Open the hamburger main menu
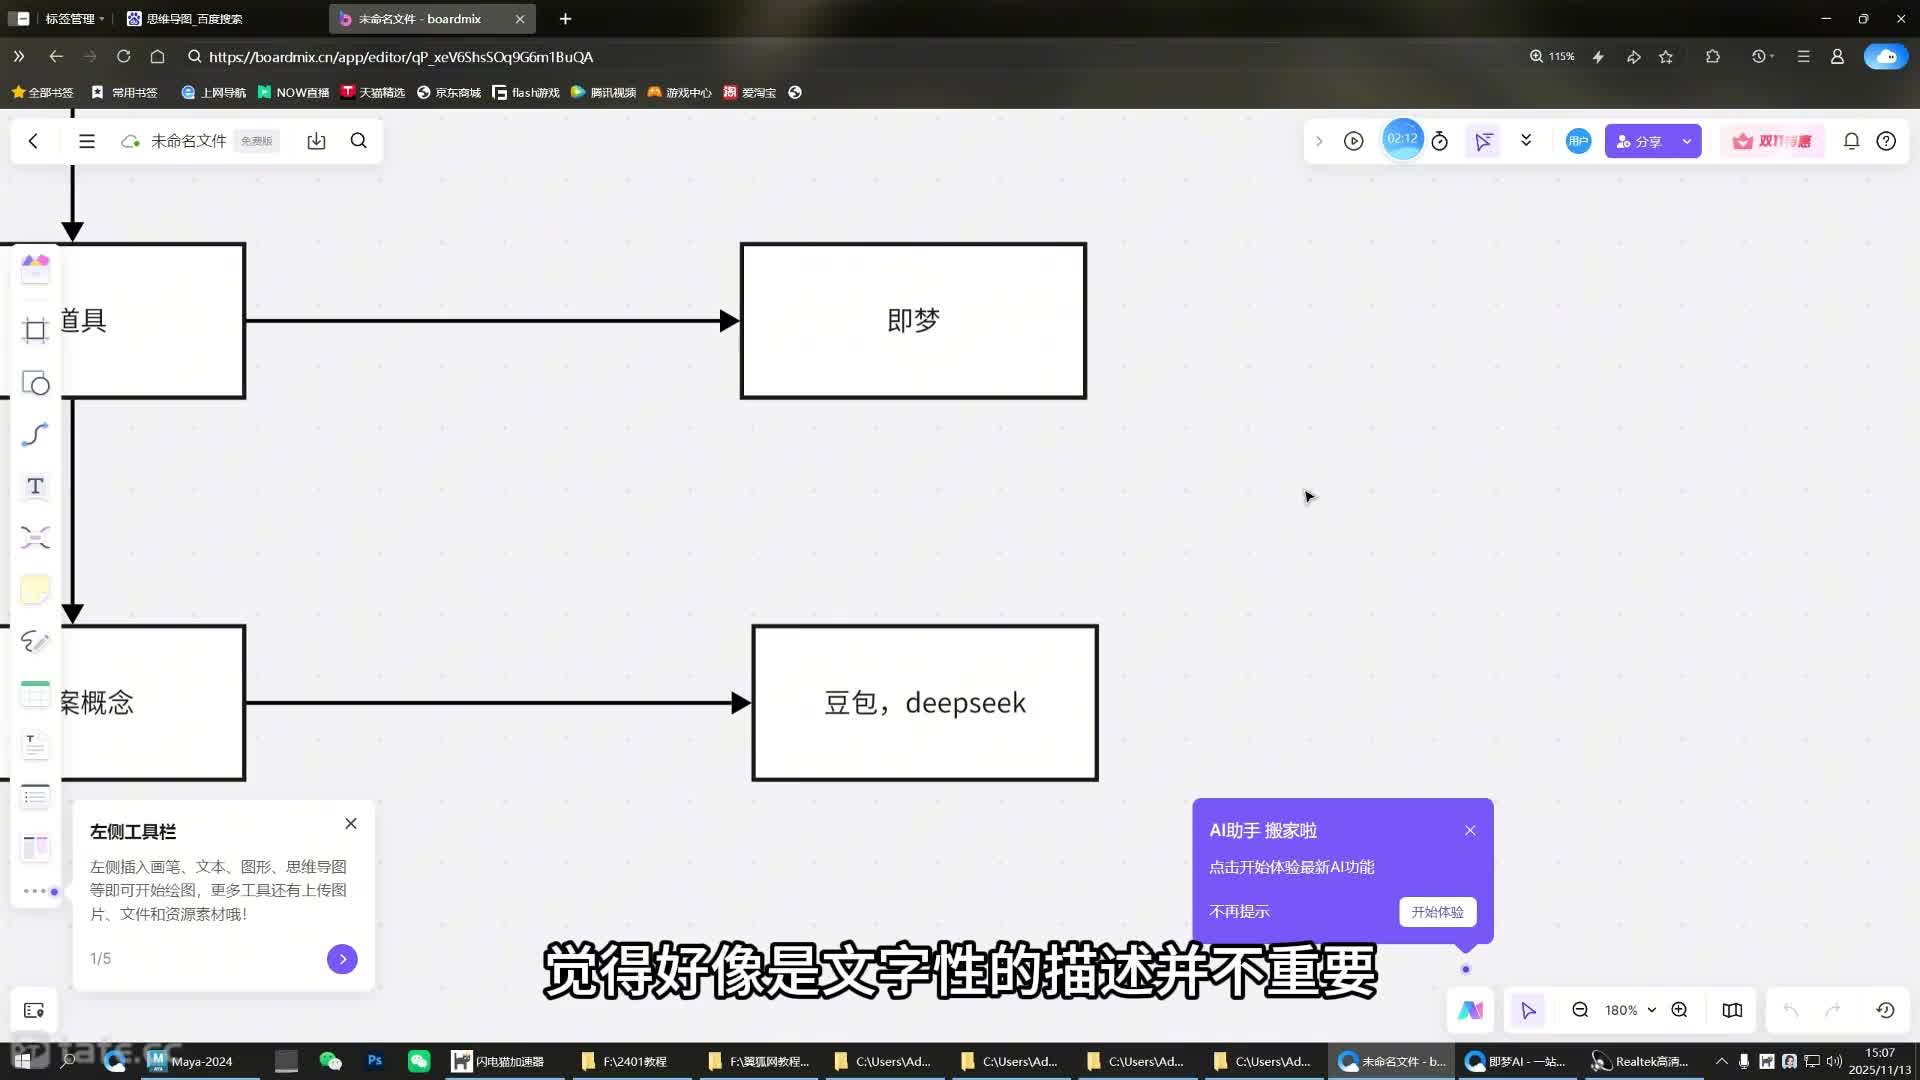Viewport: 1920px width, 1080px height. pyautogui.click(x=87, y=141)
